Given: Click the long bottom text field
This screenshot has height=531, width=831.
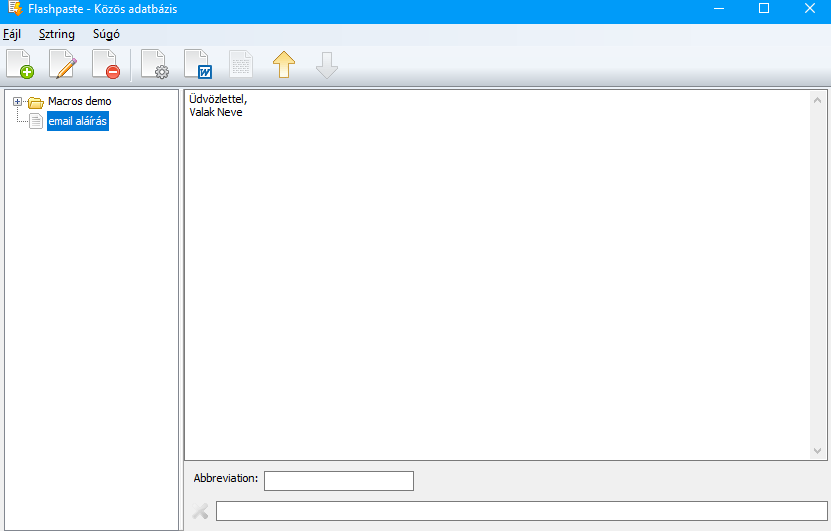Looking at the screenshot, I should click(520, 511).
